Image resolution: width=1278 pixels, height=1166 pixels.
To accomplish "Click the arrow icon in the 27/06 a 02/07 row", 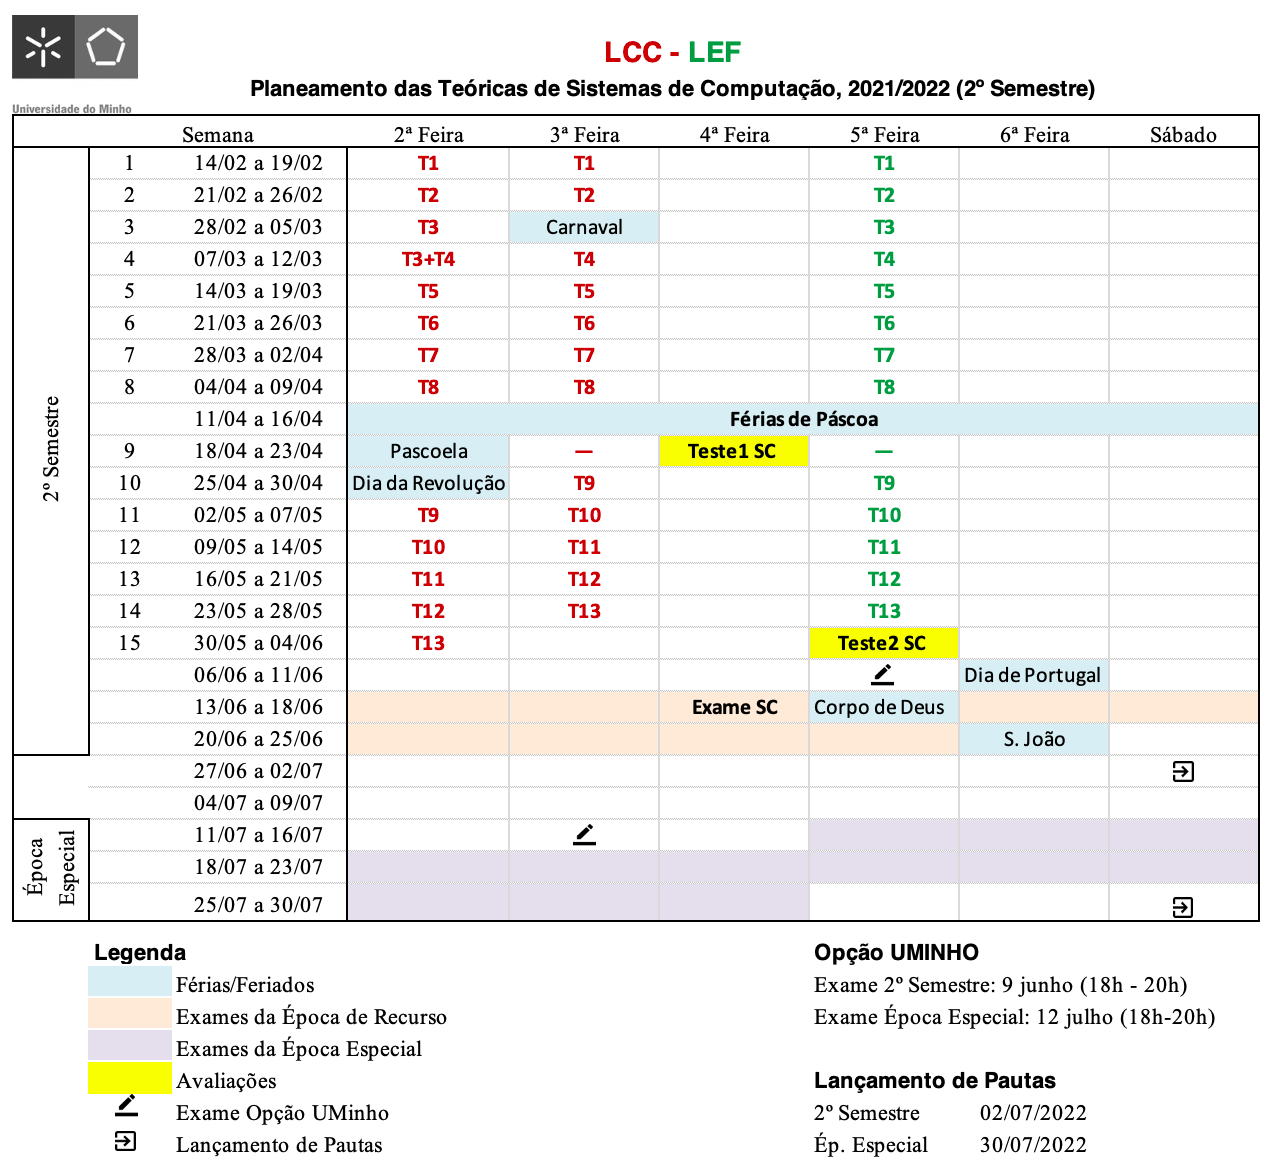I will click(1183, 771).
